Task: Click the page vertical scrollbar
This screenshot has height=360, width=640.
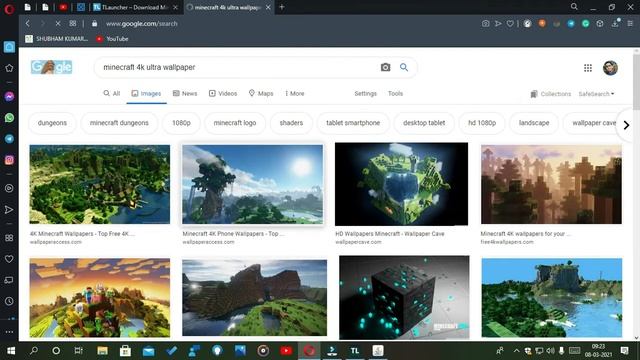Action: (x=636, y=82)
